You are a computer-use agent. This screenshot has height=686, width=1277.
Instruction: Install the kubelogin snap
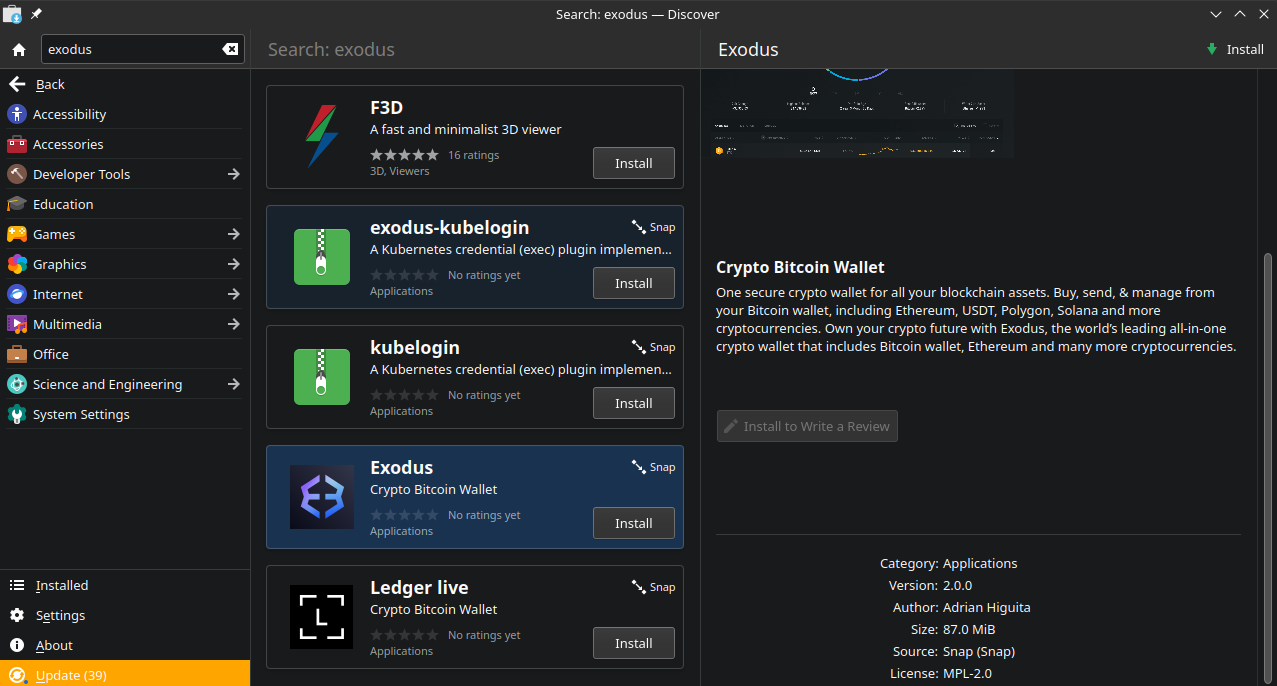tap(633, 403)
